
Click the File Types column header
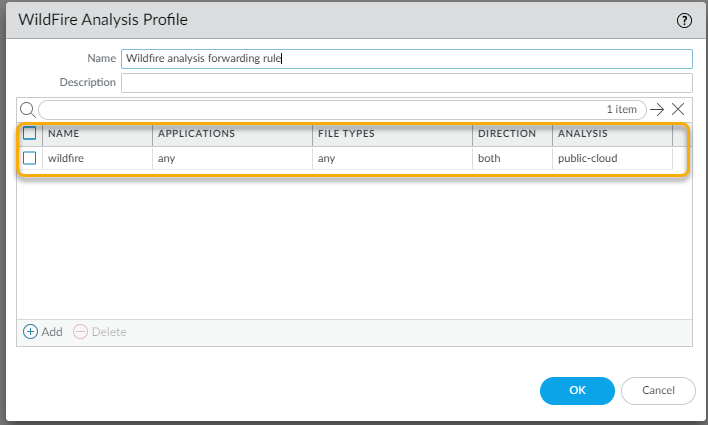[391, 133]
